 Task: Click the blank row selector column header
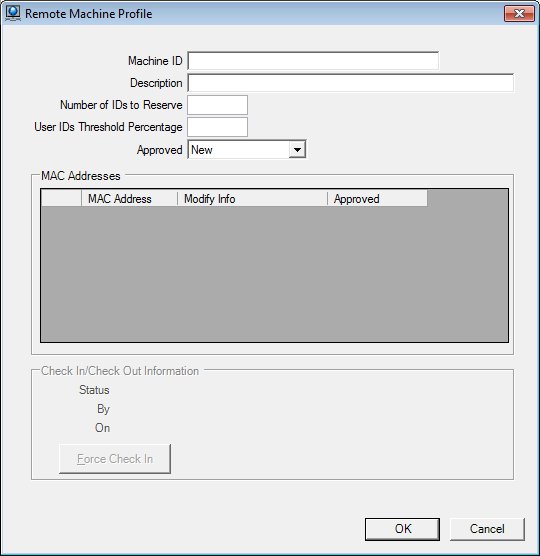61,199
